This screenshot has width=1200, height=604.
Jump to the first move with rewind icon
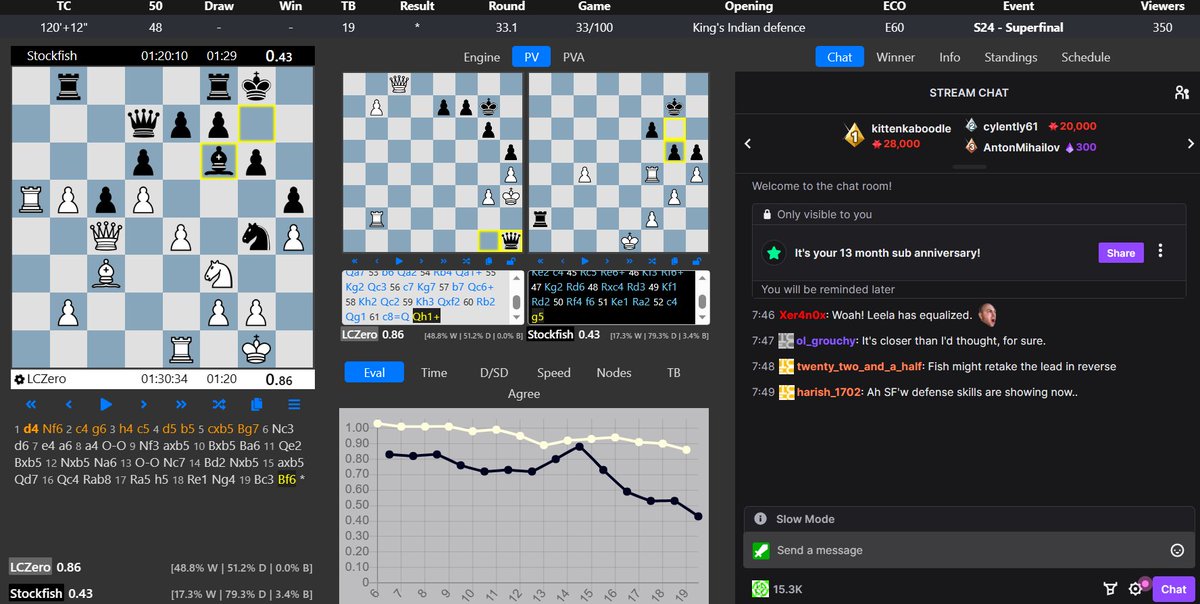(x=30, y=404)
